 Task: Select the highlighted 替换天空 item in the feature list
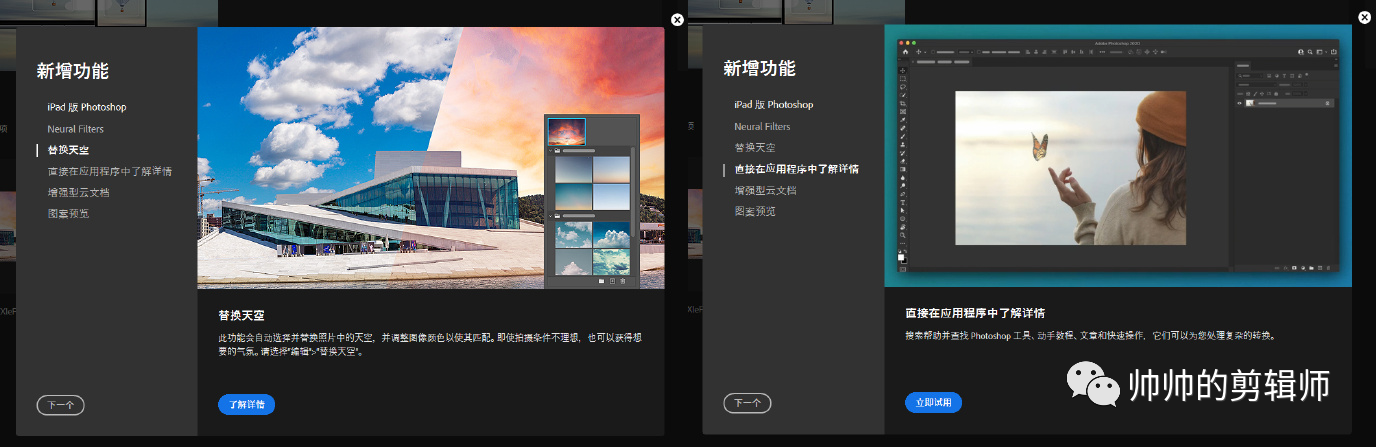[x=68, y=150]
